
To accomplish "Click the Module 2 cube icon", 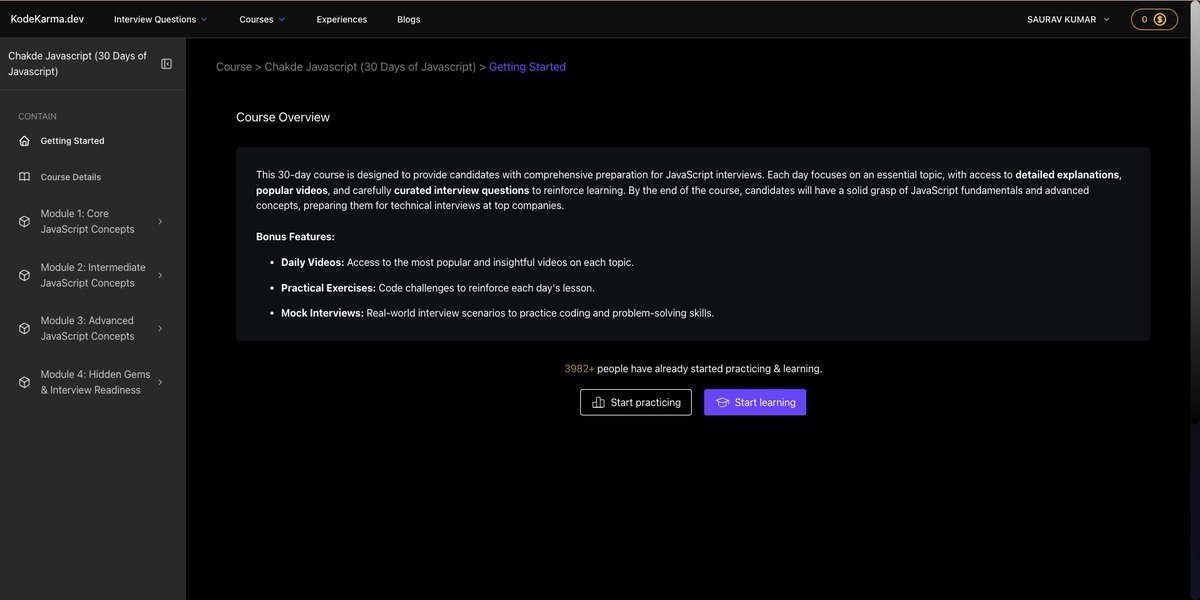I will pyautogui.click(x=25, y=275).
